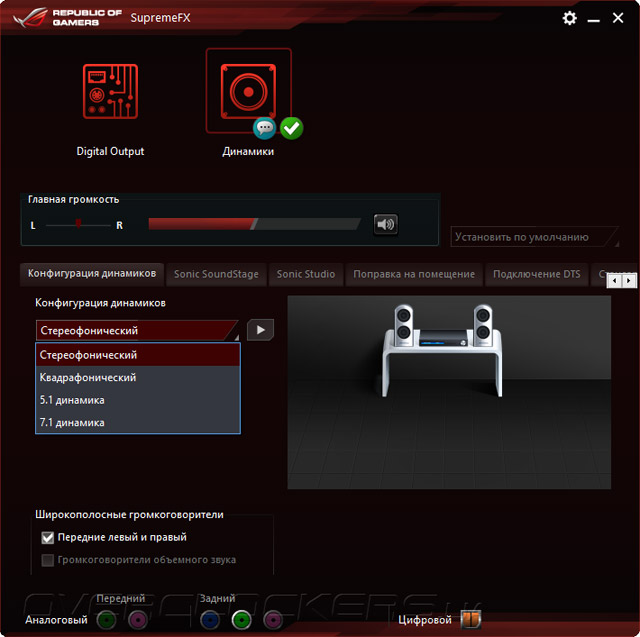640x637 pixels.
Task: Click the green checkmark default device badge
Action: 291,128
